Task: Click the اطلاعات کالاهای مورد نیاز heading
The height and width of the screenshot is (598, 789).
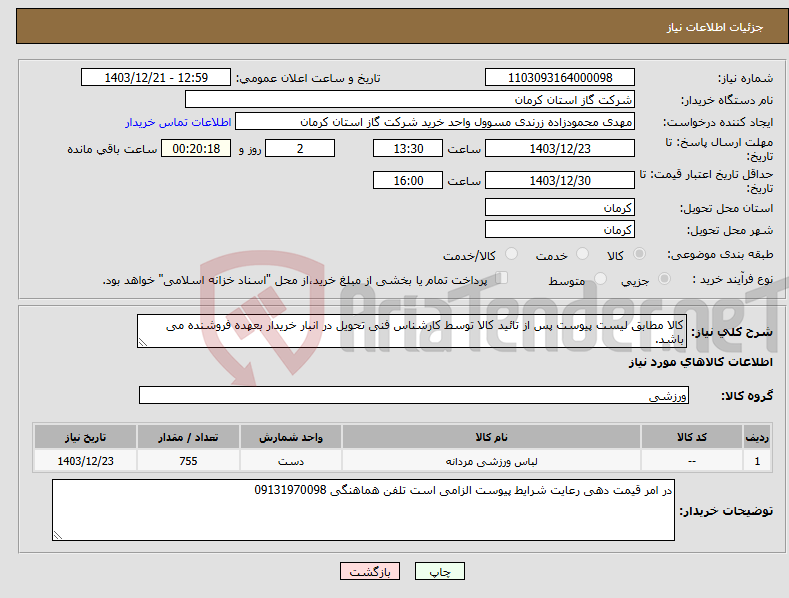Action: pyautogui.click(x=700, y=362)
